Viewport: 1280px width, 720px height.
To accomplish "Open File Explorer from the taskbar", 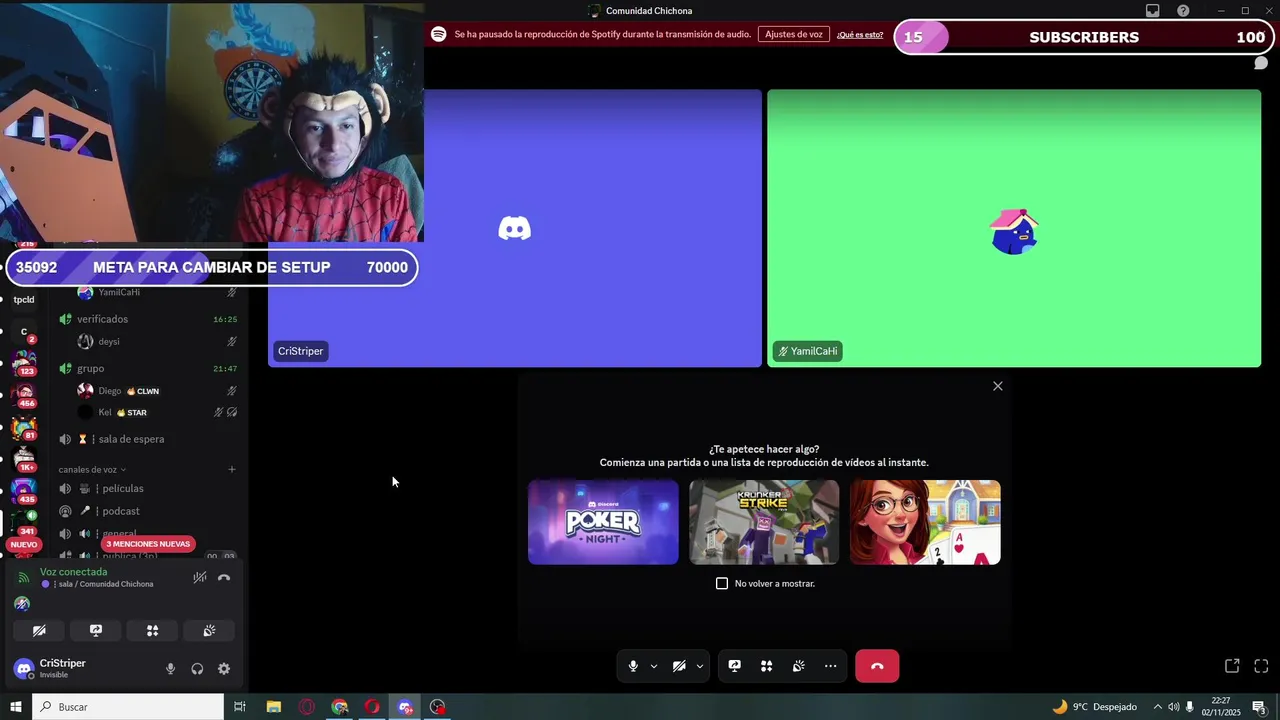I will click(273, 707).
